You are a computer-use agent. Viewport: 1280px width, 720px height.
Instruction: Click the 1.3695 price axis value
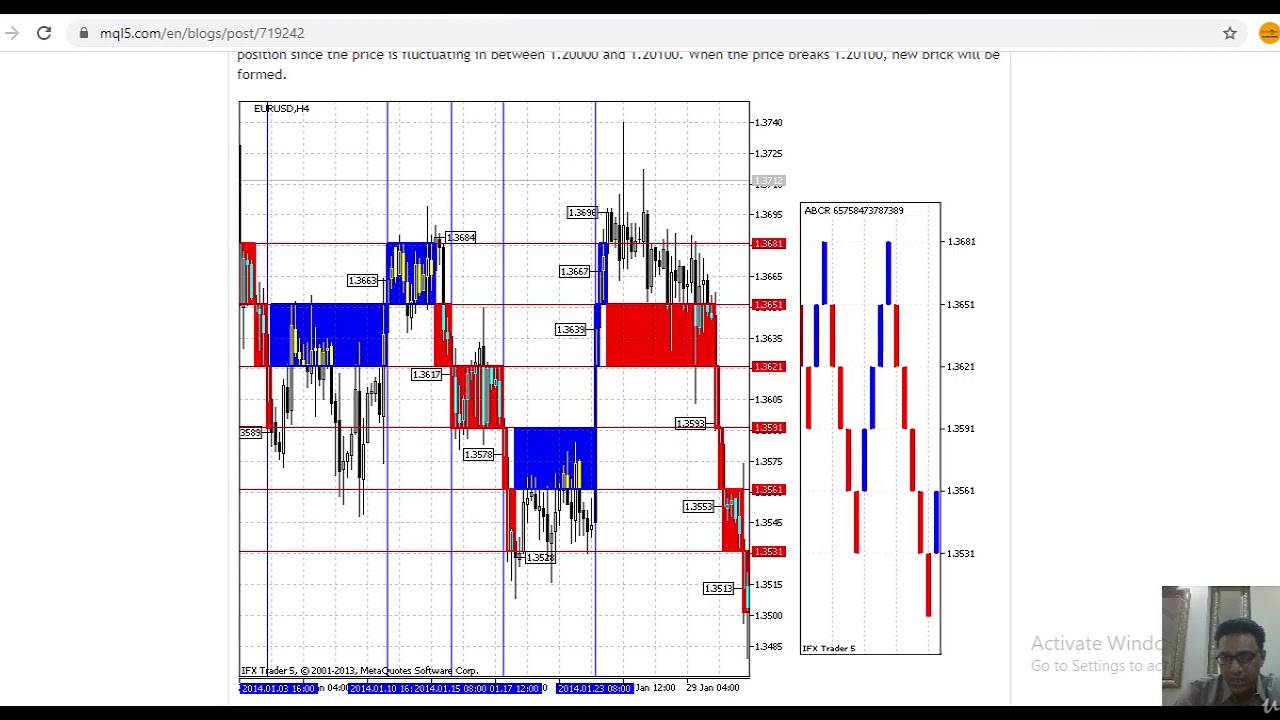pos(769,214)
